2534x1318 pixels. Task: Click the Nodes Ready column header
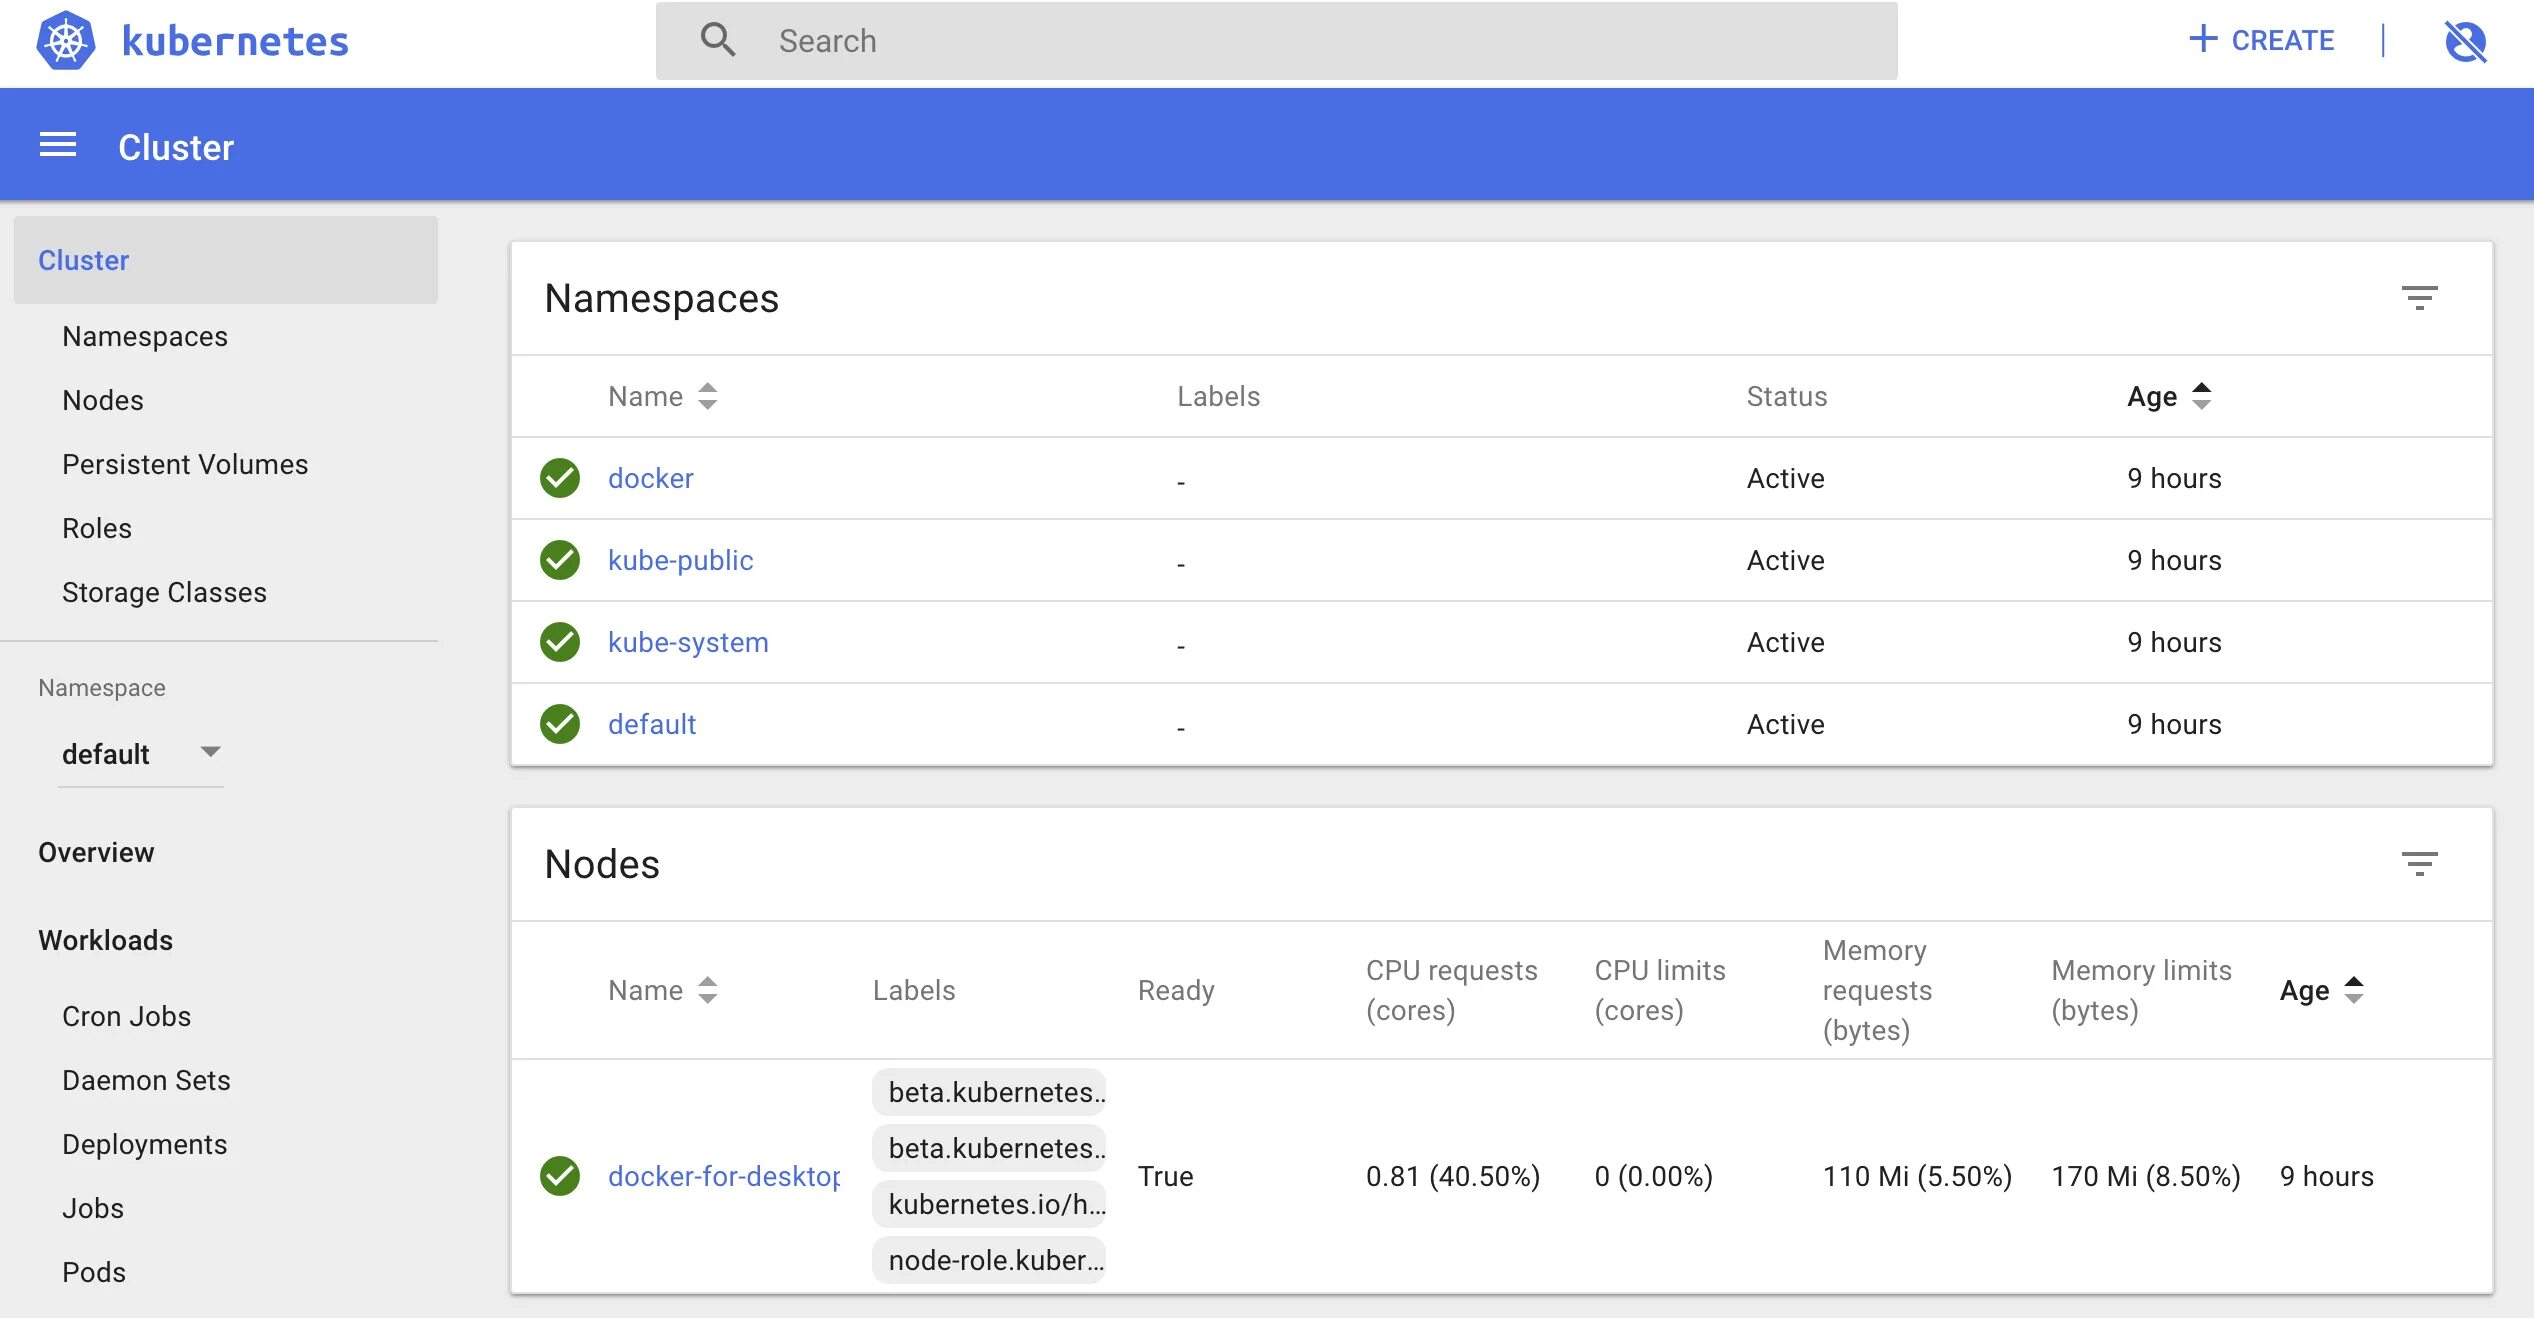coord(1176,990)
